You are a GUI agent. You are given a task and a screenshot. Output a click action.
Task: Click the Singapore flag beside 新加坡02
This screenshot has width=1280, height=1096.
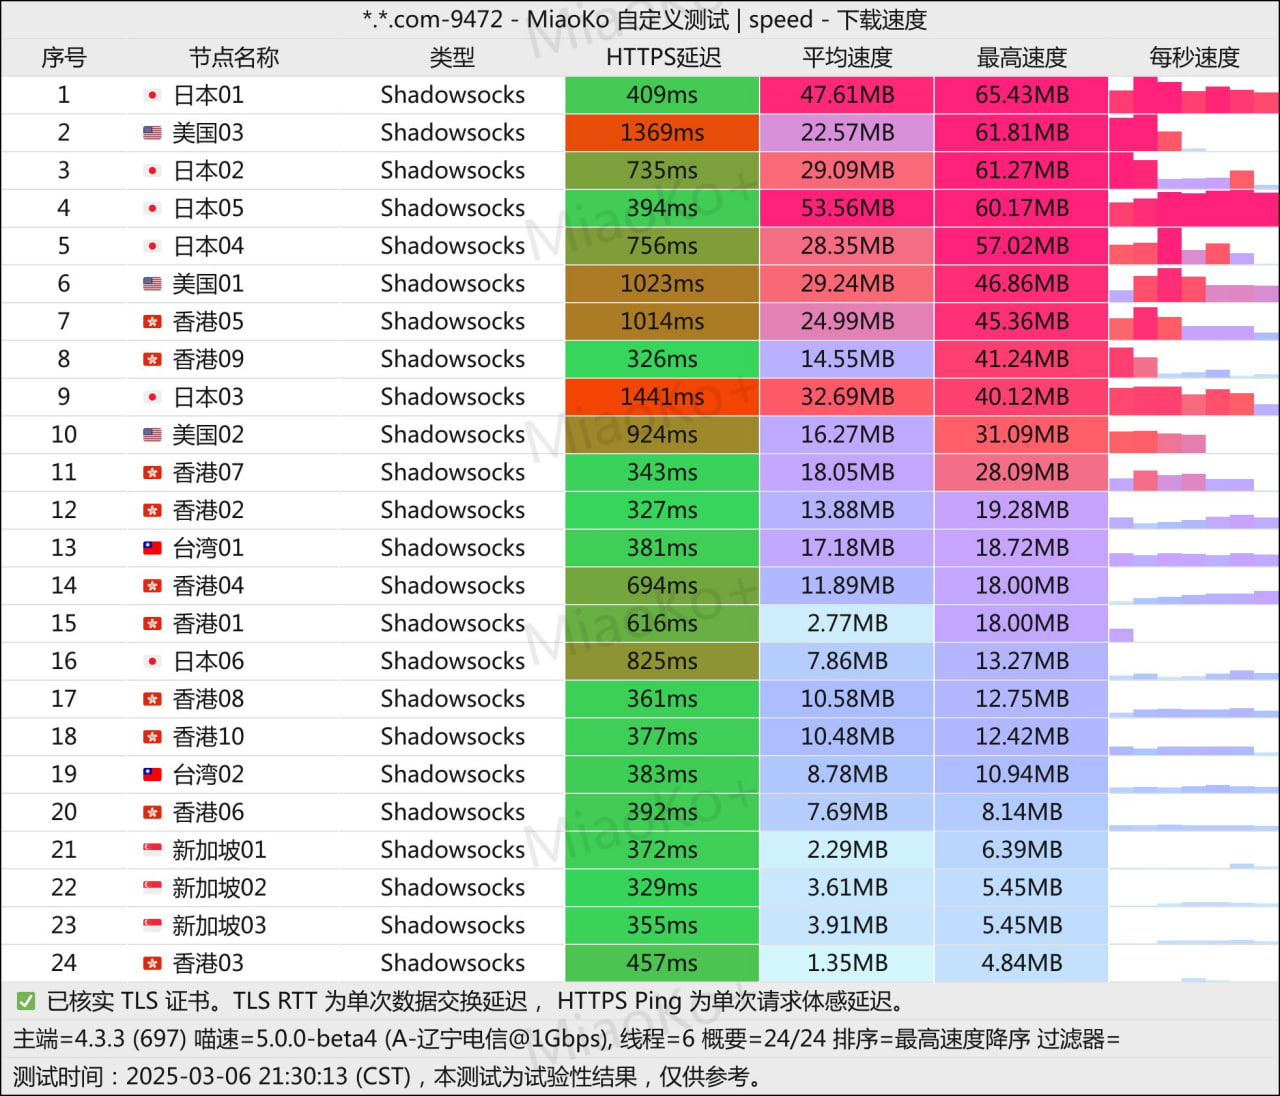pos(152,888)
